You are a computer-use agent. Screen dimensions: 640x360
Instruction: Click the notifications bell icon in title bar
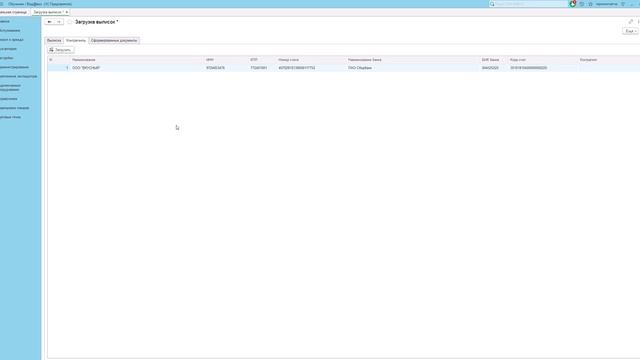[x=573, y=4]
